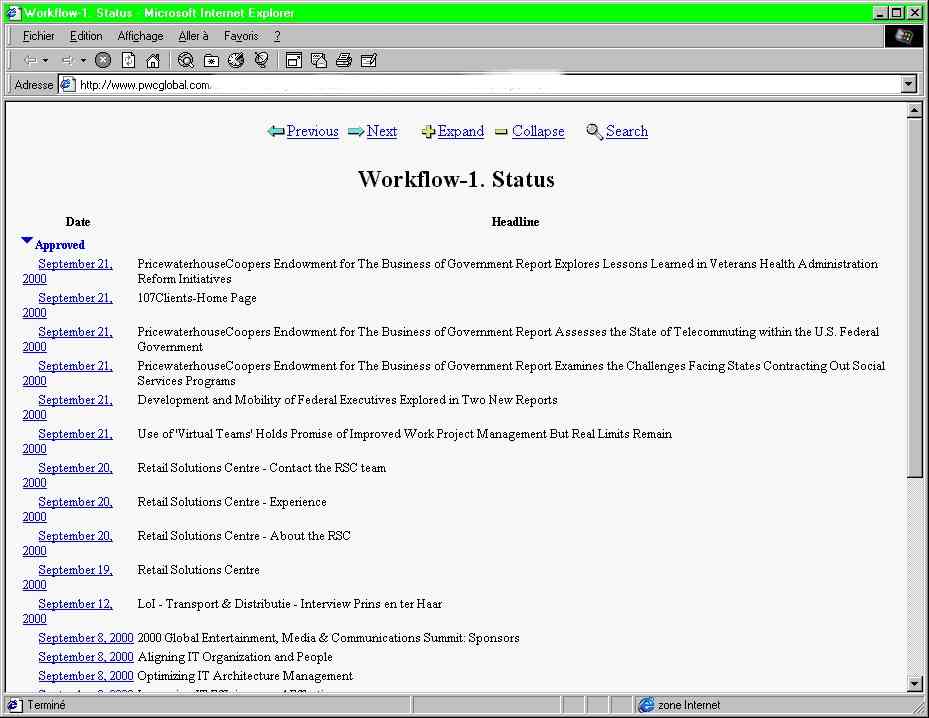Open the Favoris menu
This screenshot has width=929, height=718.
(x=241, y=36)
